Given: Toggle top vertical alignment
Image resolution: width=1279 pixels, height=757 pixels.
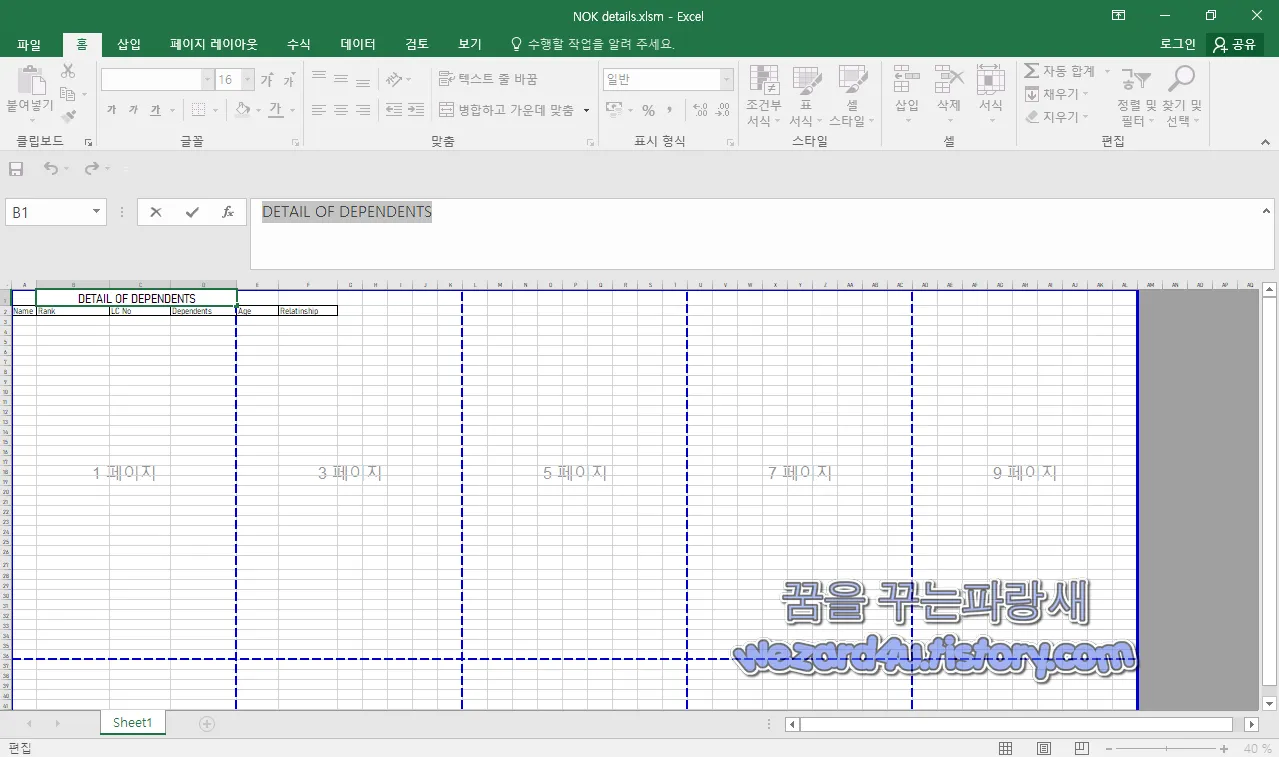Looking at the screenshot, I should click(319, 79).
